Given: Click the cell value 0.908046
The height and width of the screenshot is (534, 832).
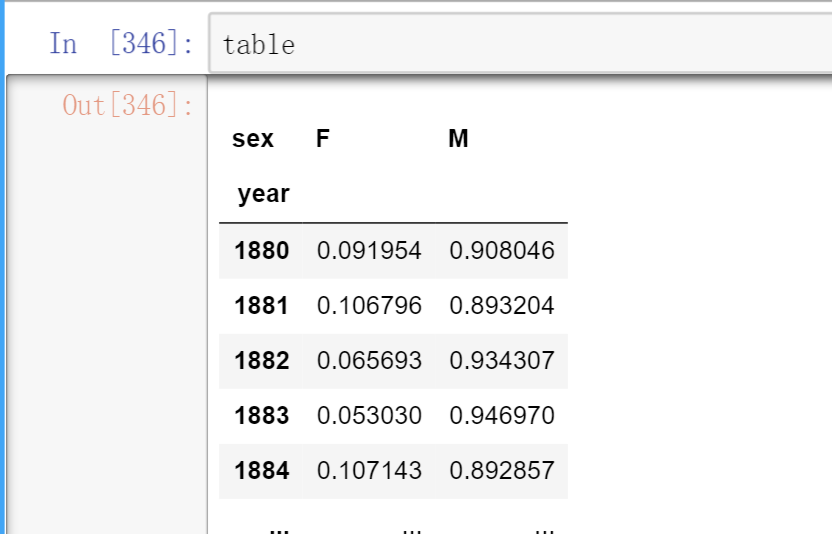Looking at the screenshot, I should (x=502, y=251).
